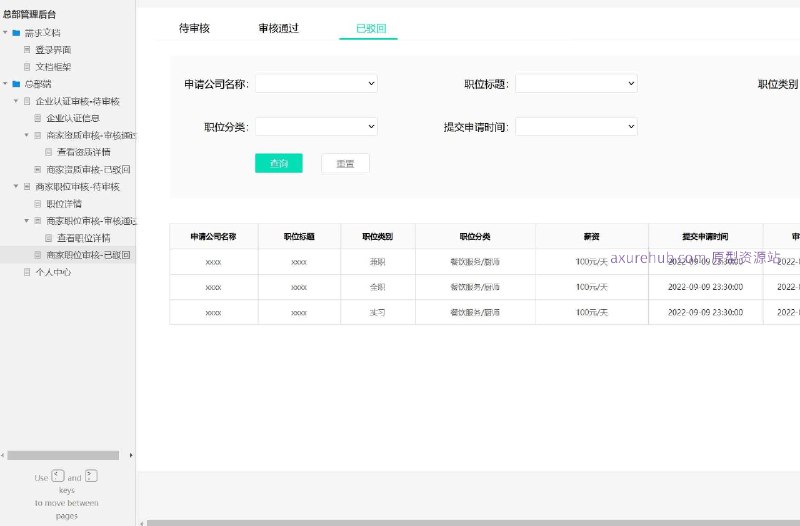The width and height of the screenshot is (800, 526).
Task: Select 商家职位审核-已驳回 in the tree
Action: pos(88,255)
